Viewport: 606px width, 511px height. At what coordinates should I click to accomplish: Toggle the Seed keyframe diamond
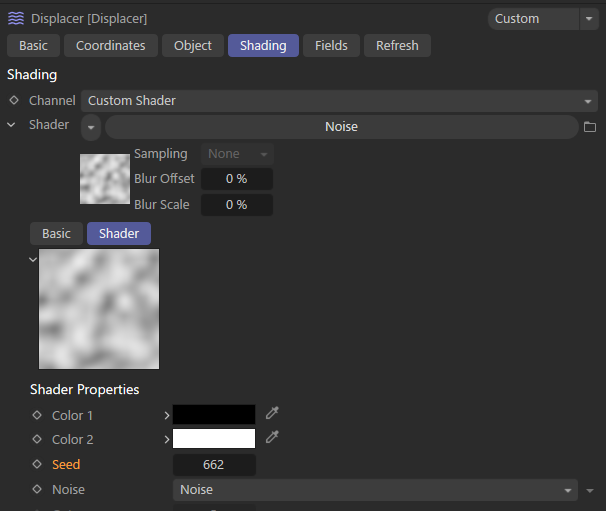pos(37,464)
